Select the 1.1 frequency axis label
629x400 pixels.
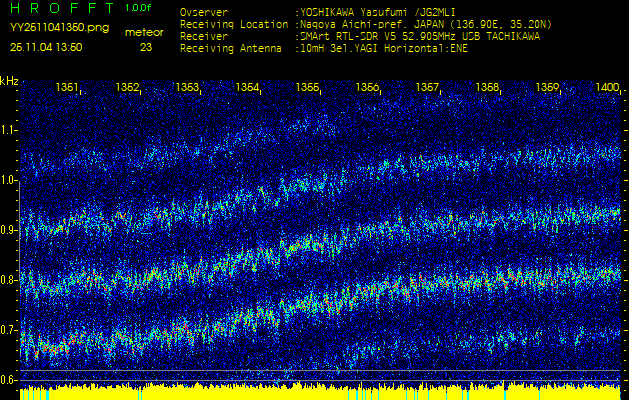(9, 130)
